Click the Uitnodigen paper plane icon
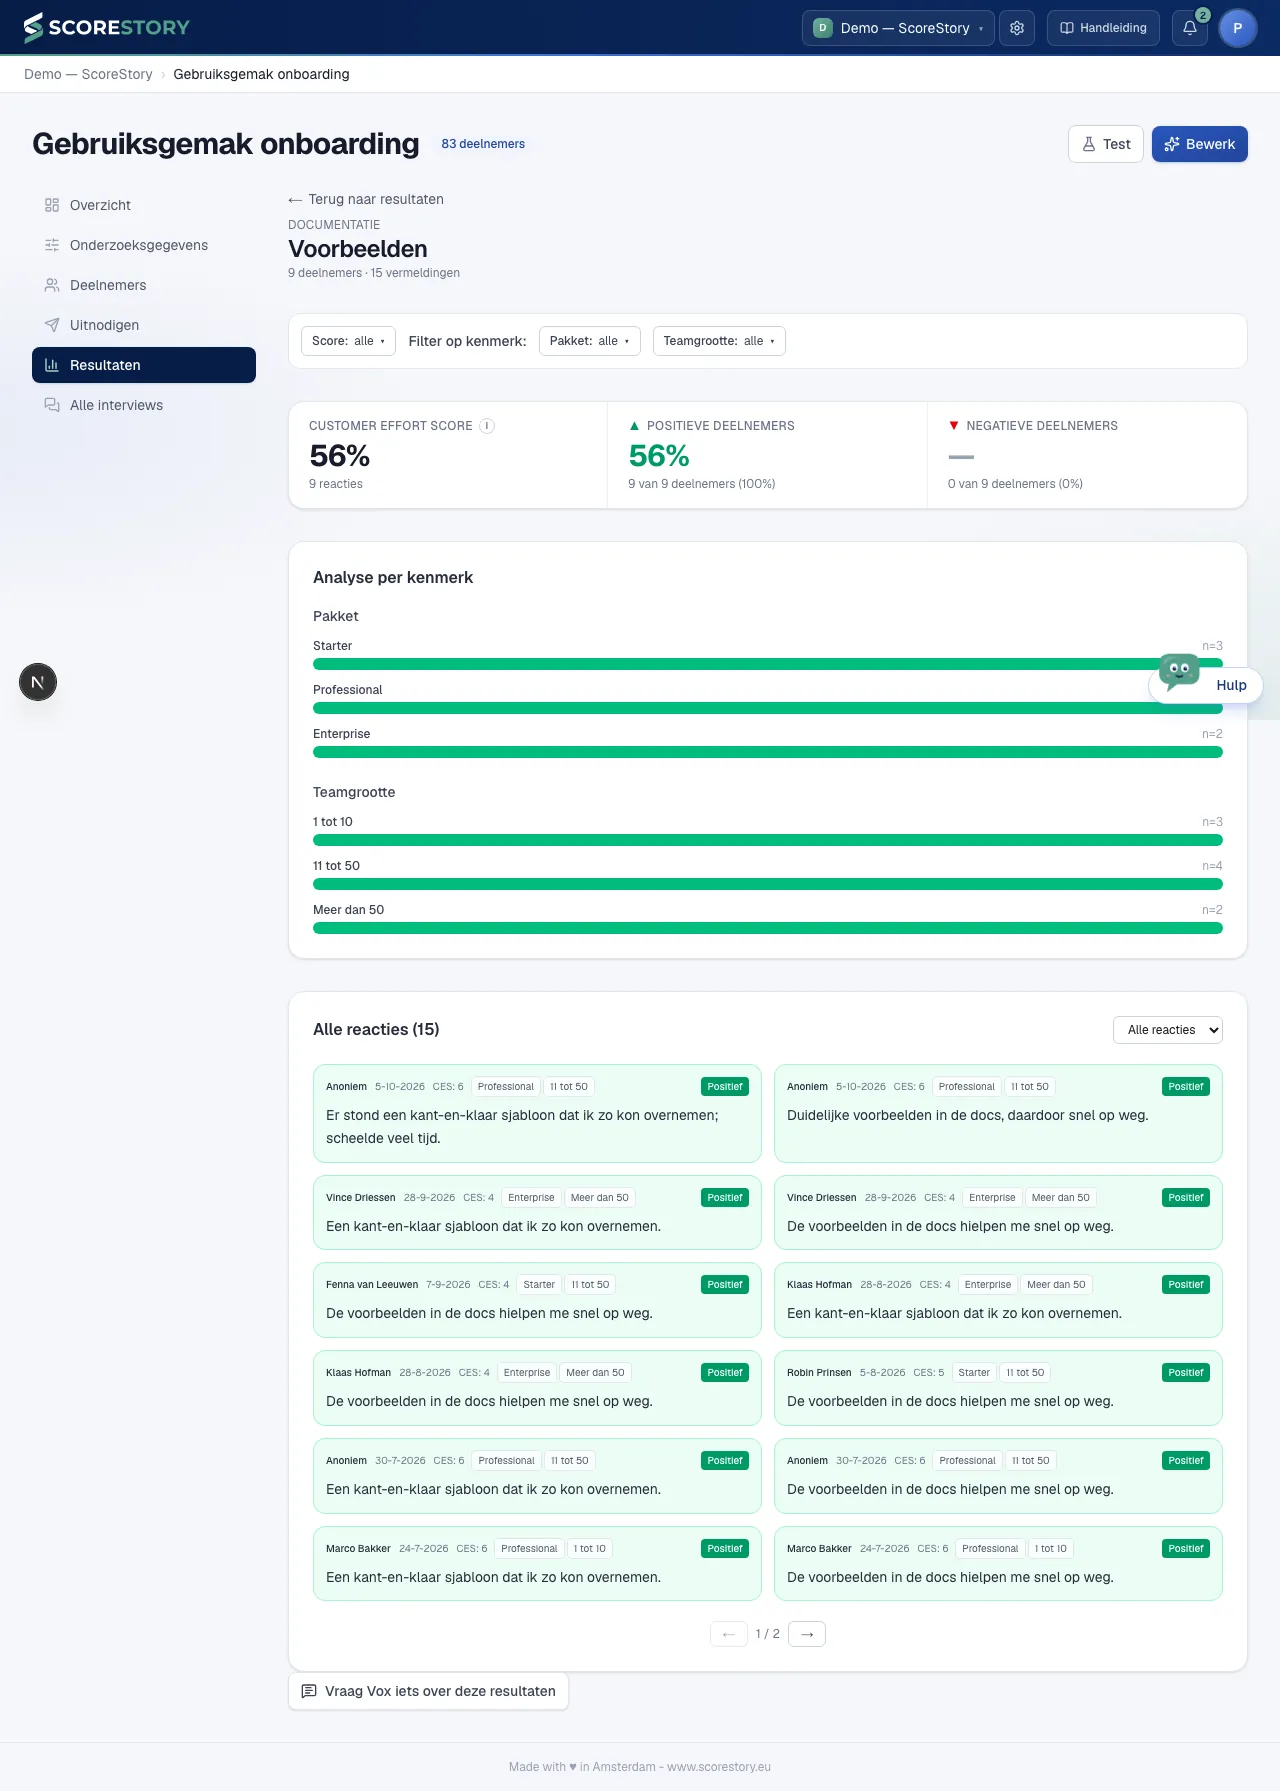 click(x=52, y=325)
